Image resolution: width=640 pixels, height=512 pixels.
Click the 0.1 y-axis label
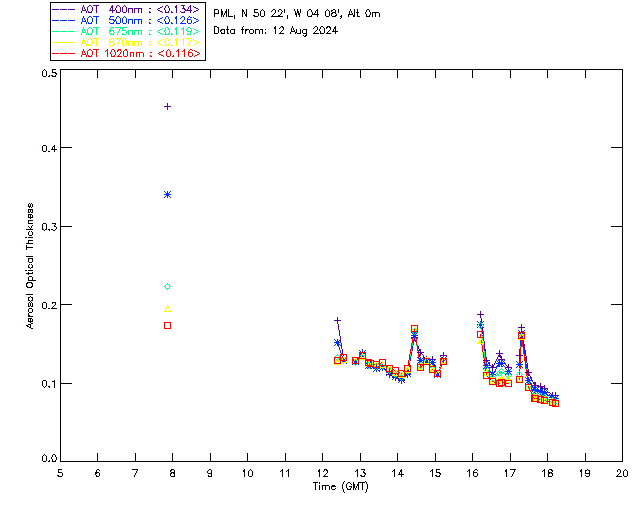click(x=49, y=384)
